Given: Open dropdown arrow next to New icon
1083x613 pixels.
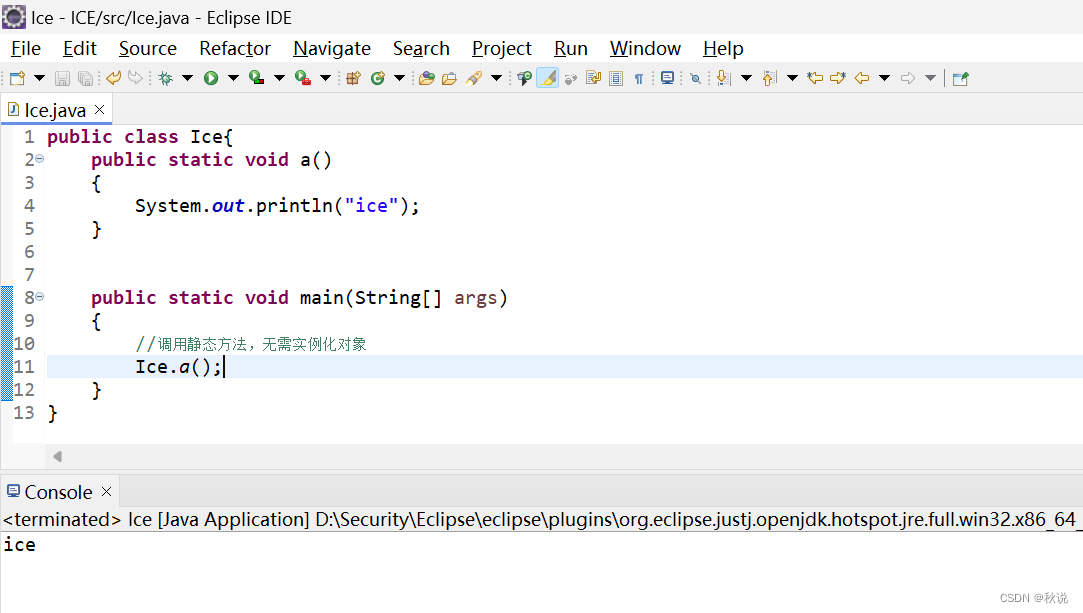Looking at the screenshot, I should tap(39, 78).
